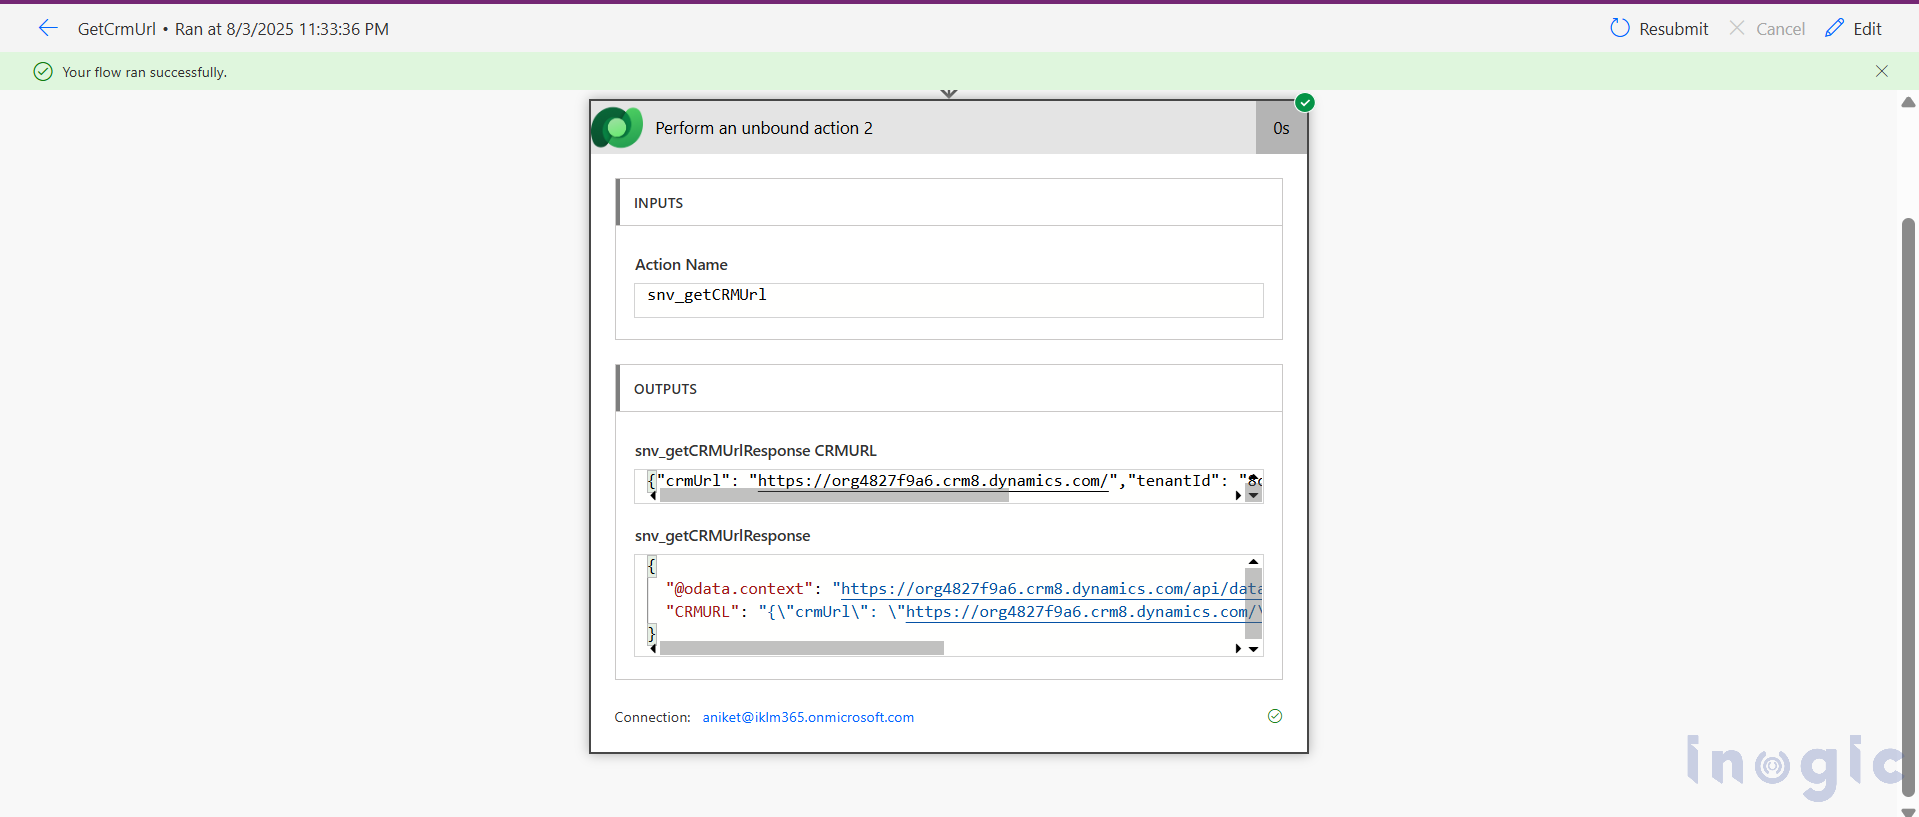
Task: Click the snv_getCRMUrlResponse label
Action: [x=723, y=535]
